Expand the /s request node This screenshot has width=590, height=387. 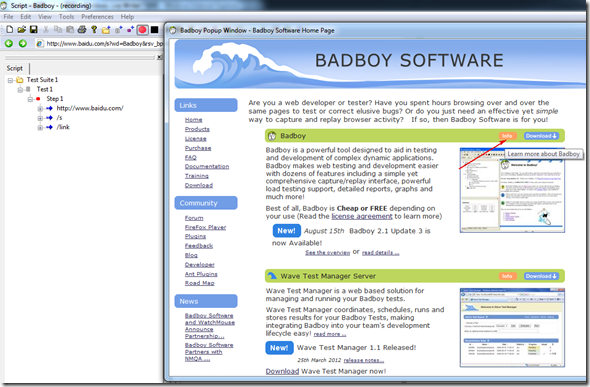[40, 118]
